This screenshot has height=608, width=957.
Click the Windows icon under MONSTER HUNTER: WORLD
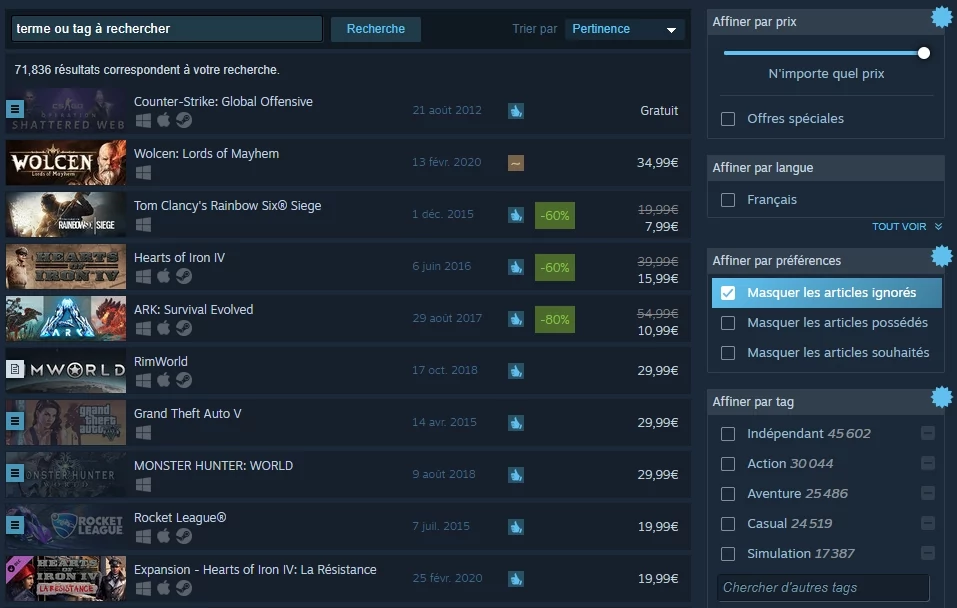click(143, 485)
